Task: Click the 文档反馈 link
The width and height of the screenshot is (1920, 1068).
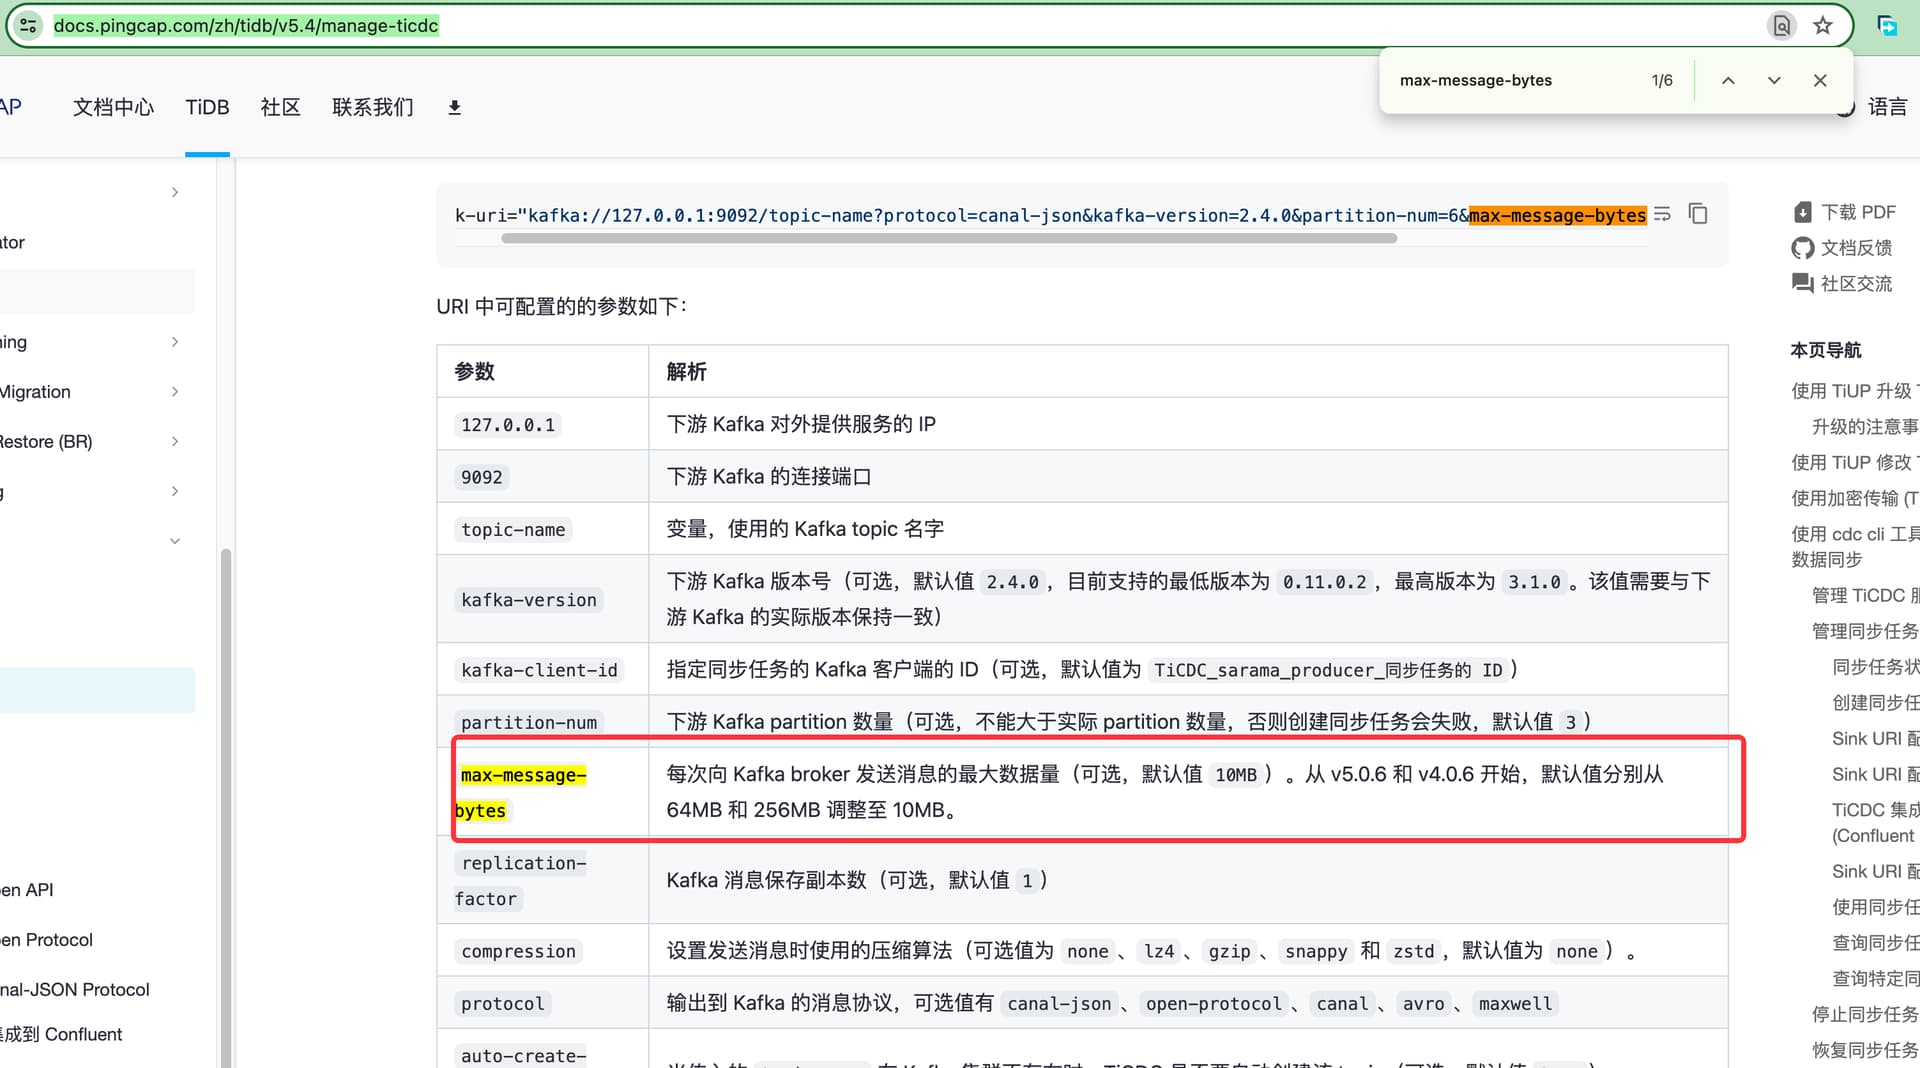Action: click(1856, 248)
